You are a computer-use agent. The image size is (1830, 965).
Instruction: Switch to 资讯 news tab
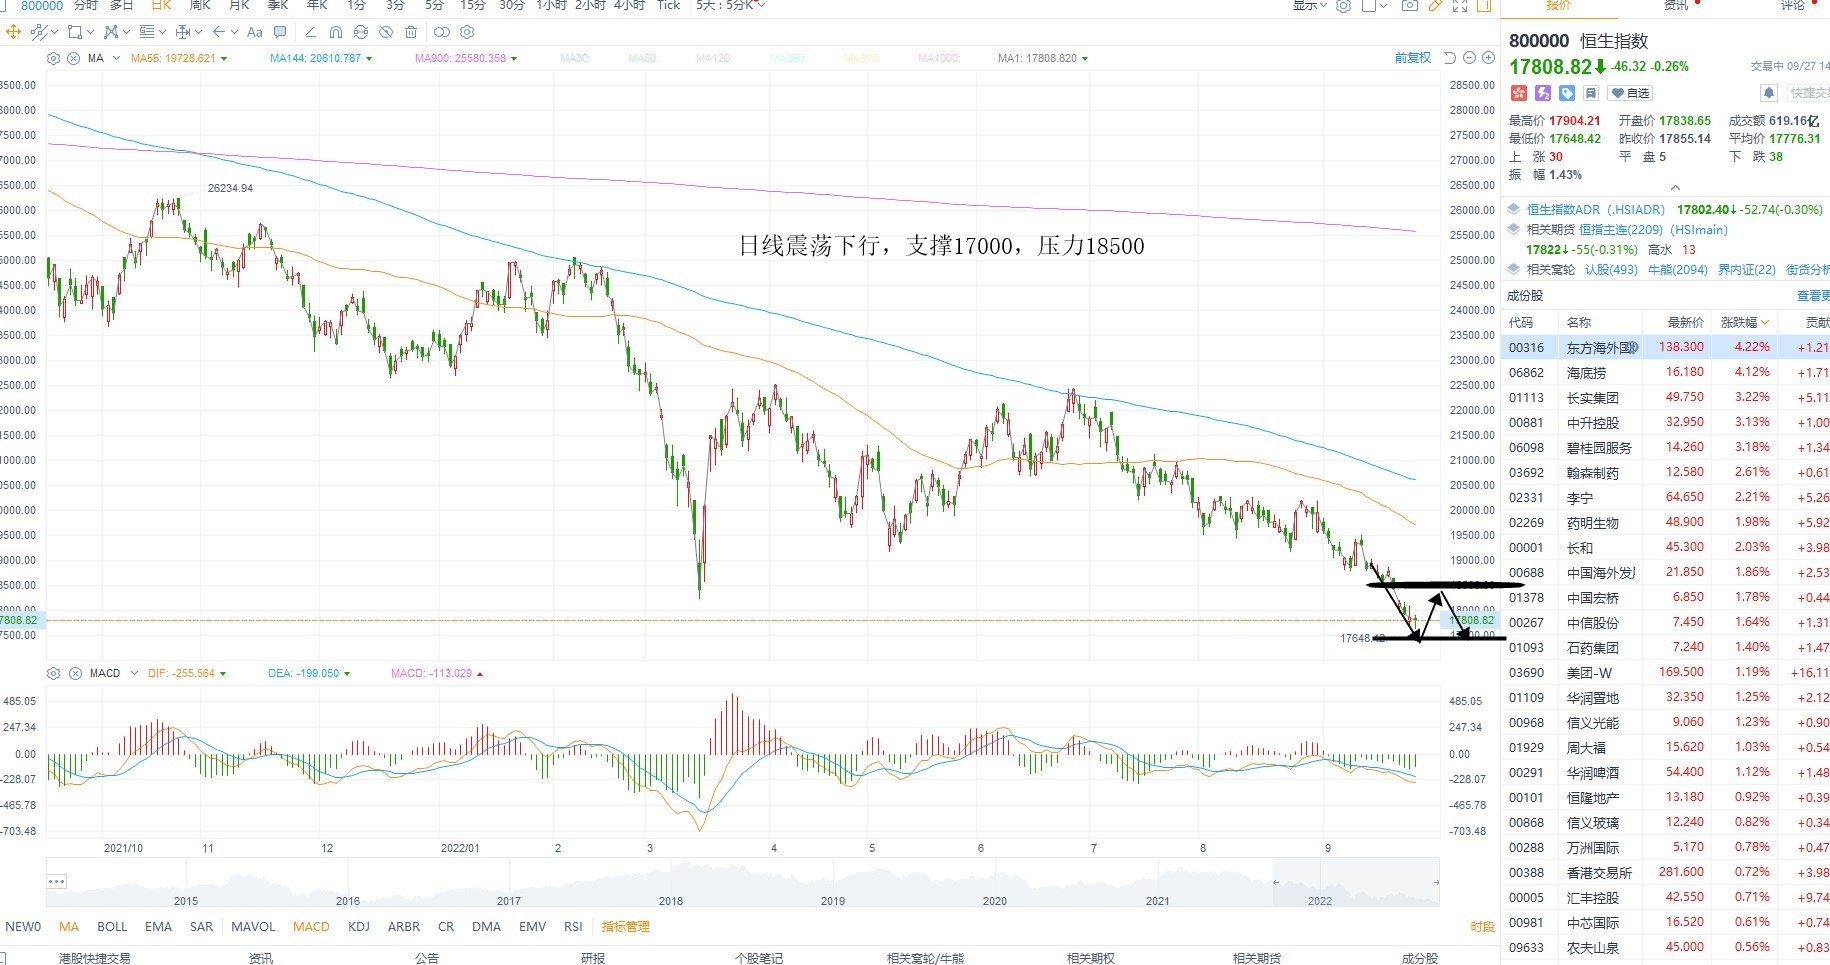click(1676, 5)
